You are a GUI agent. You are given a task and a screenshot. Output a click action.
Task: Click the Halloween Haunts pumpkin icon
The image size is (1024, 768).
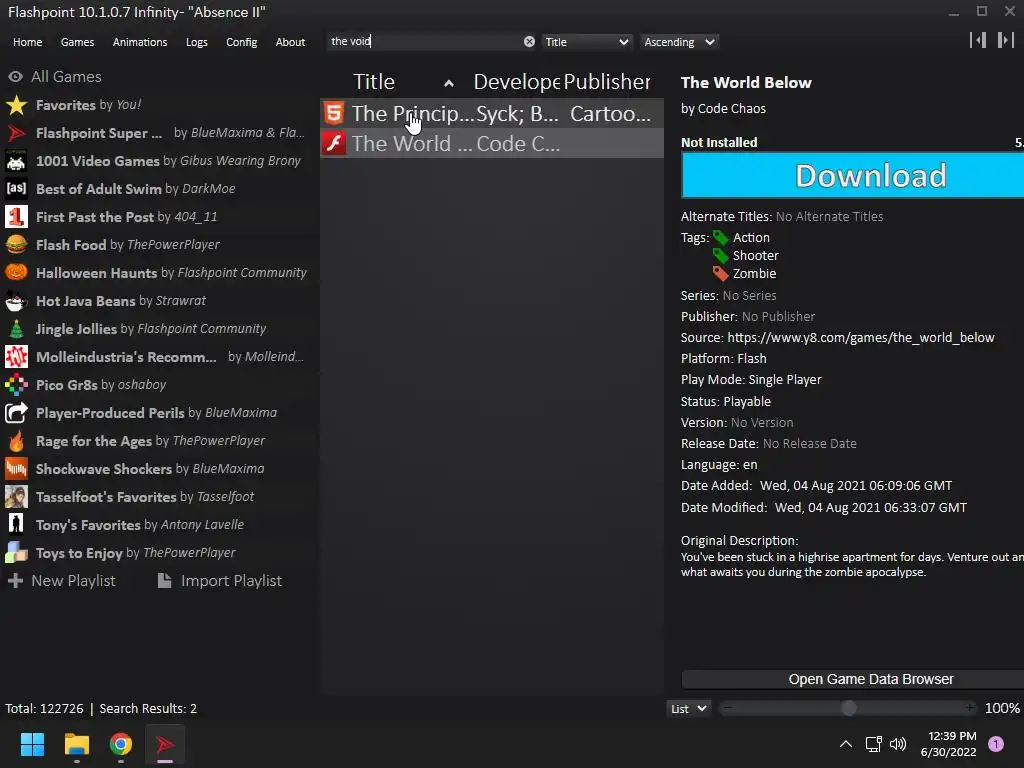point(16,273)
